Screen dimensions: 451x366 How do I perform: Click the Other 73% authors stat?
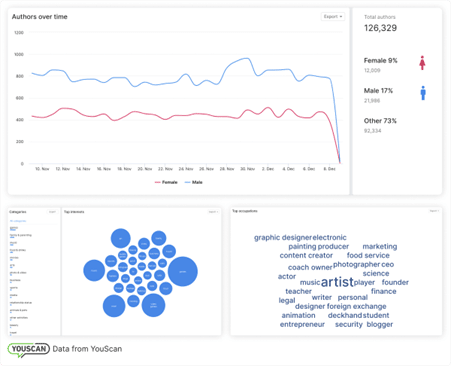(380, 121)
